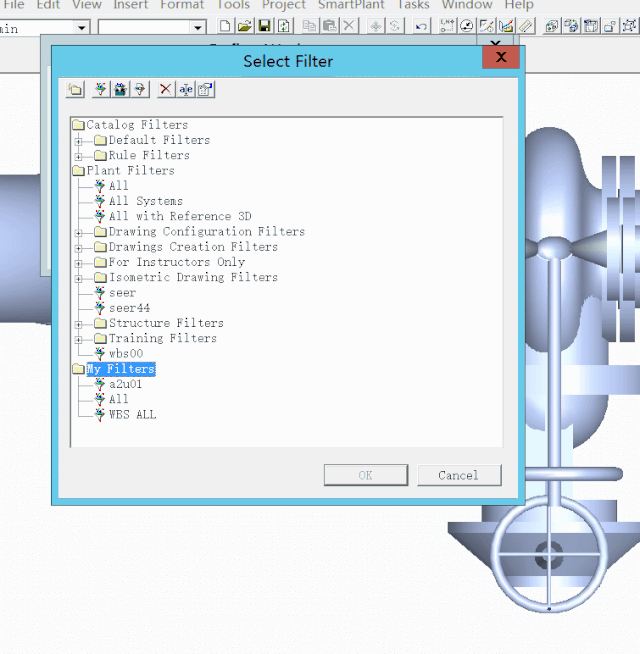Close the Select Filter dialog
Image resolution: width=640 pixels, height=654 pixels.
point(501,57)
